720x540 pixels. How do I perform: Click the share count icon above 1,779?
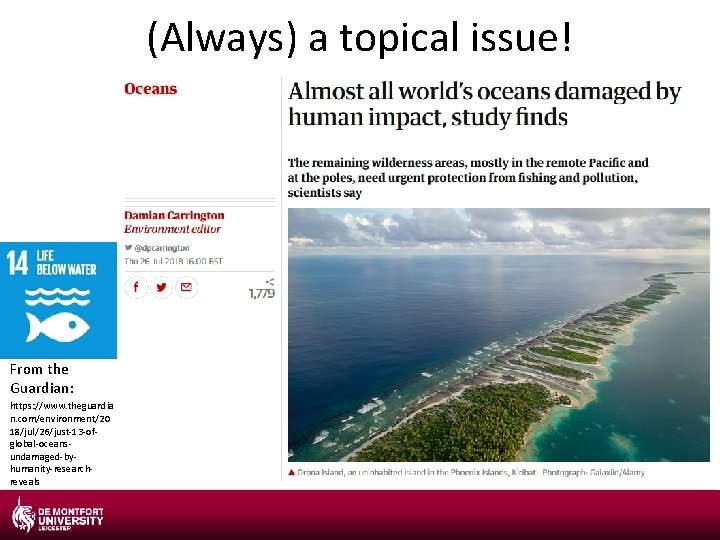point(270,281)
